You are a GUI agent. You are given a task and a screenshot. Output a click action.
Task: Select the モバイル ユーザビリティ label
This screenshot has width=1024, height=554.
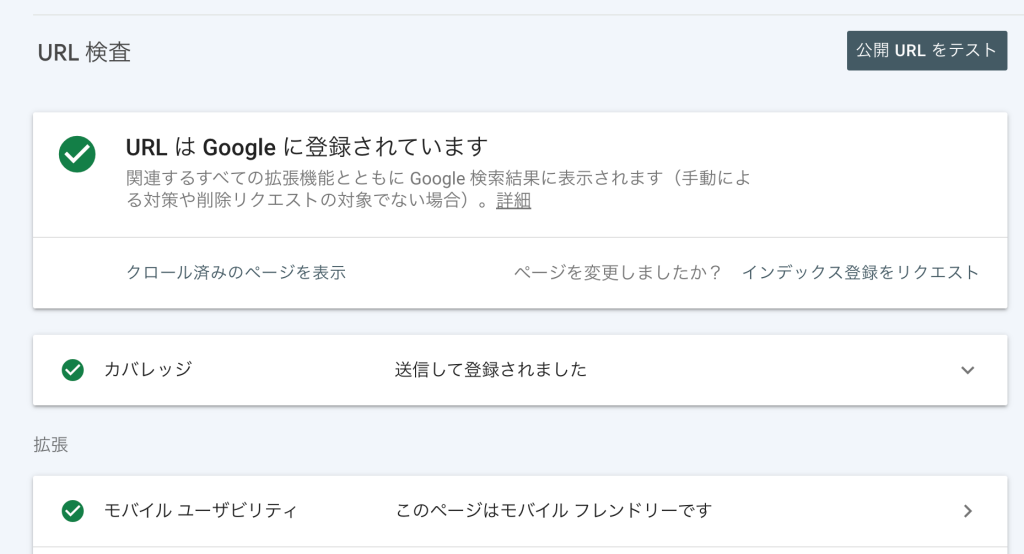coord(200,510)
